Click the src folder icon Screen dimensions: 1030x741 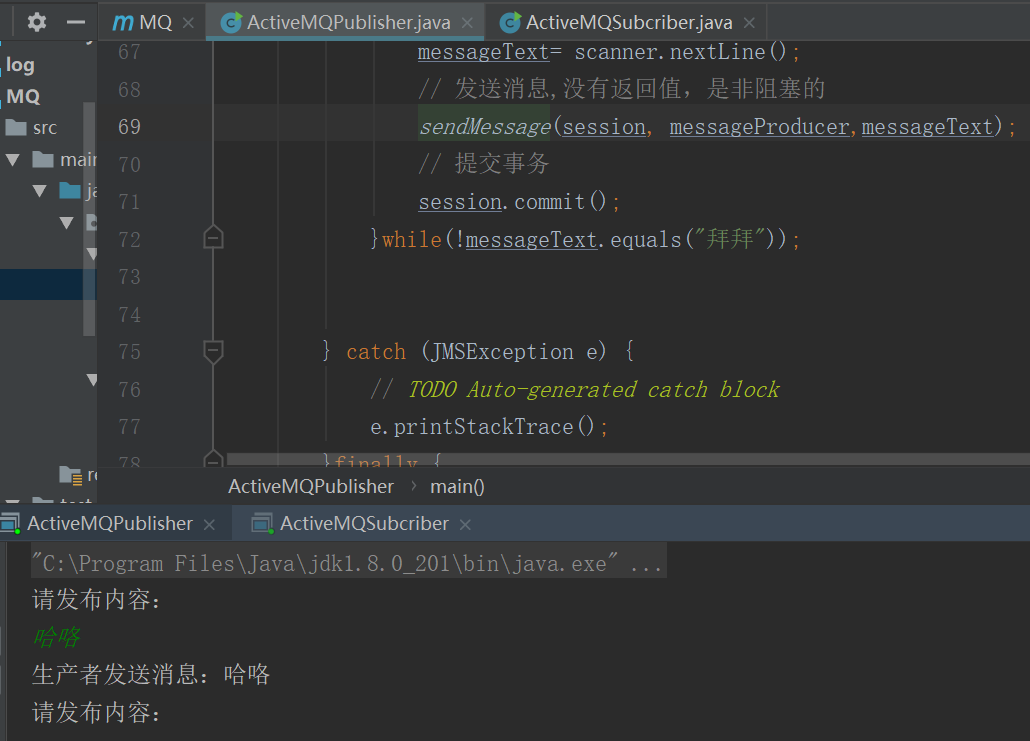(16, 127)
